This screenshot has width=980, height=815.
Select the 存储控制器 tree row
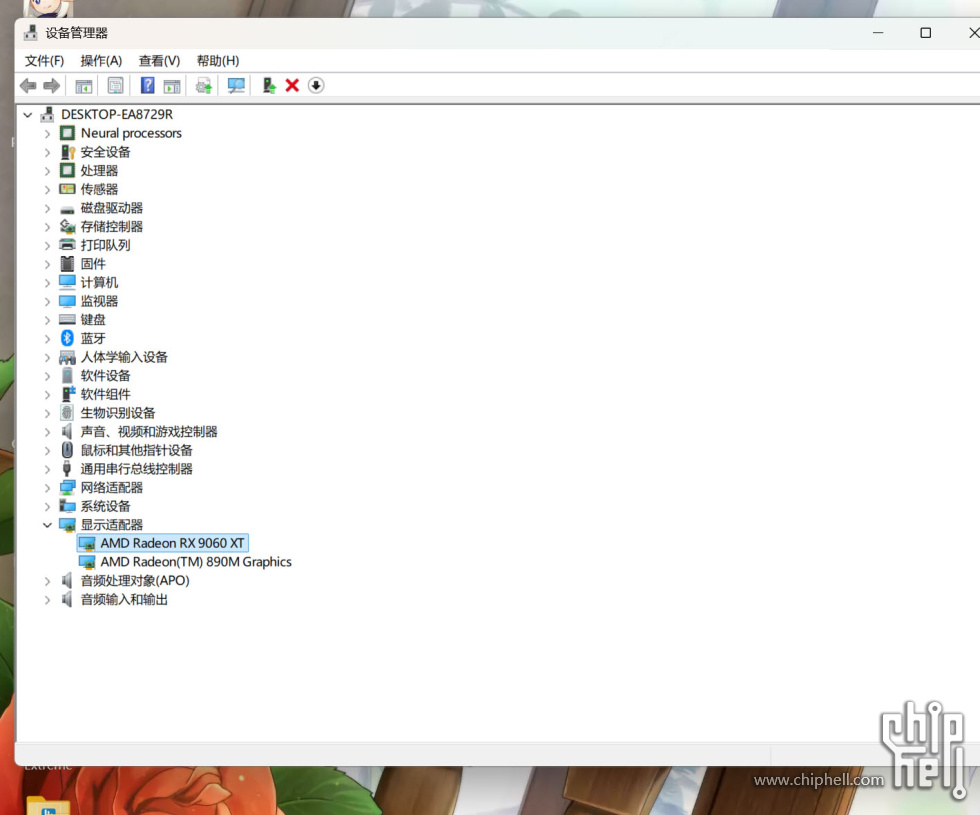point(111,227)
